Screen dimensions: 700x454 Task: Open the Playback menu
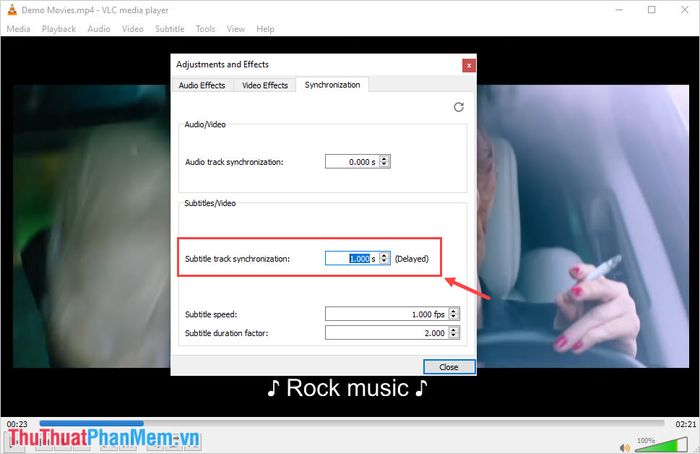tap(58, 29)
